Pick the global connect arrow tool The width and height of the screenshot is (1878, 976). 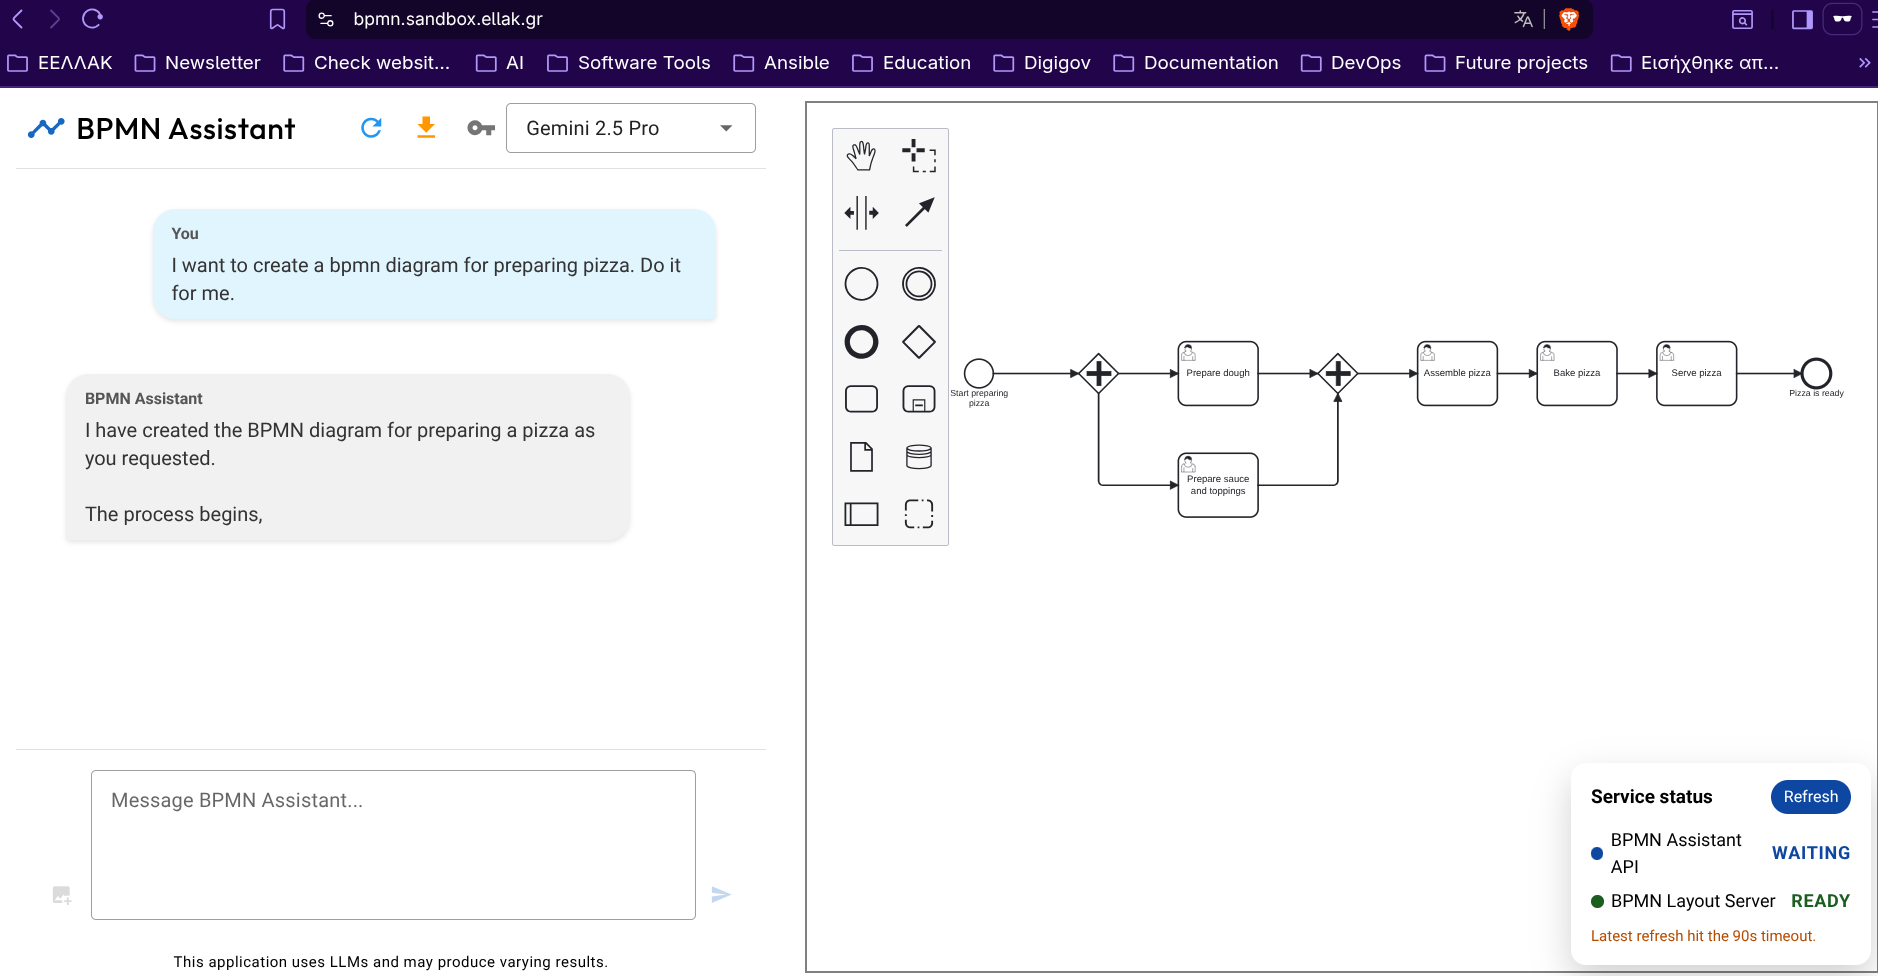click(918, 213)
